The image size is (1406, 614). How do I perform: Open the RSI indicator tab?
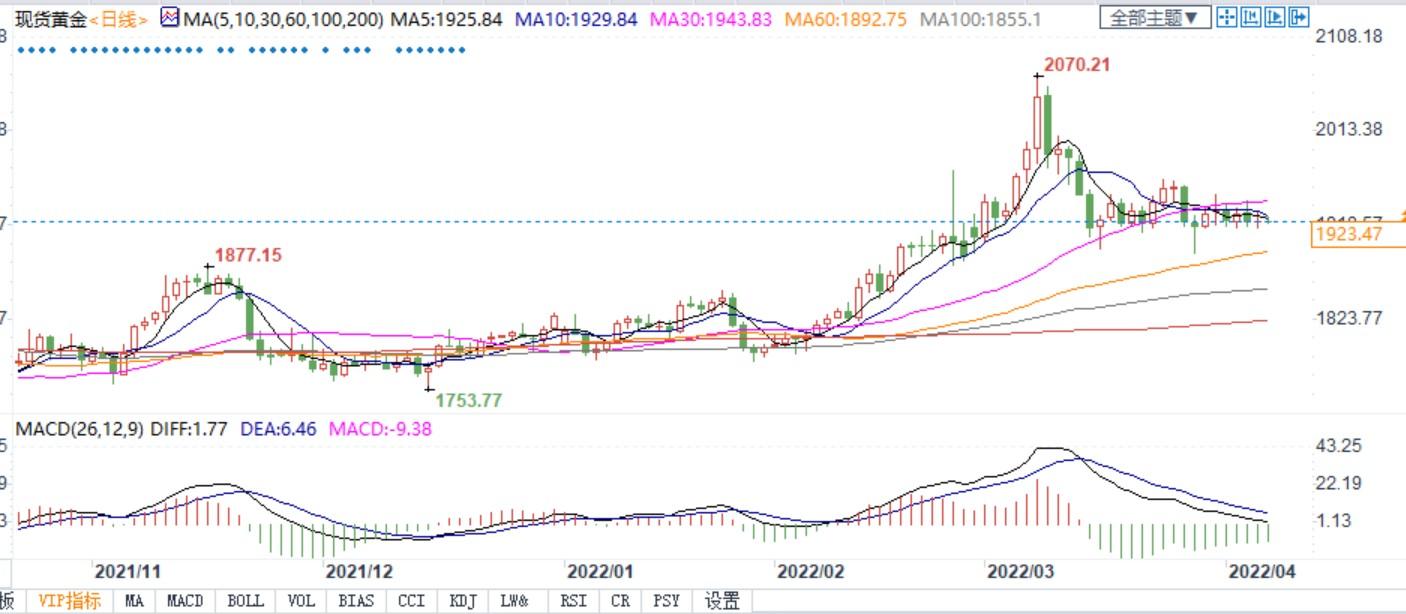pos(573,601)
